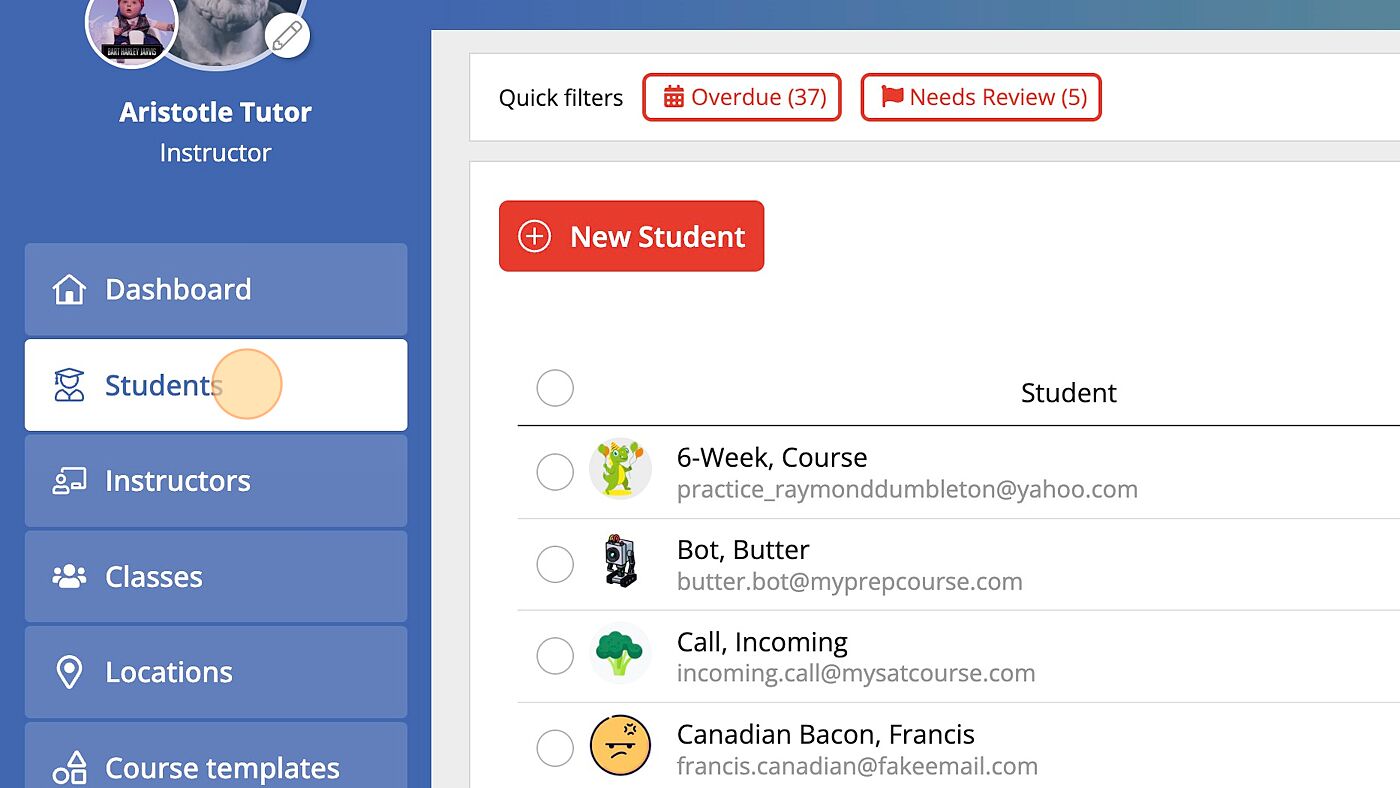Click the graduate icon beside Students

click(69, 385)
